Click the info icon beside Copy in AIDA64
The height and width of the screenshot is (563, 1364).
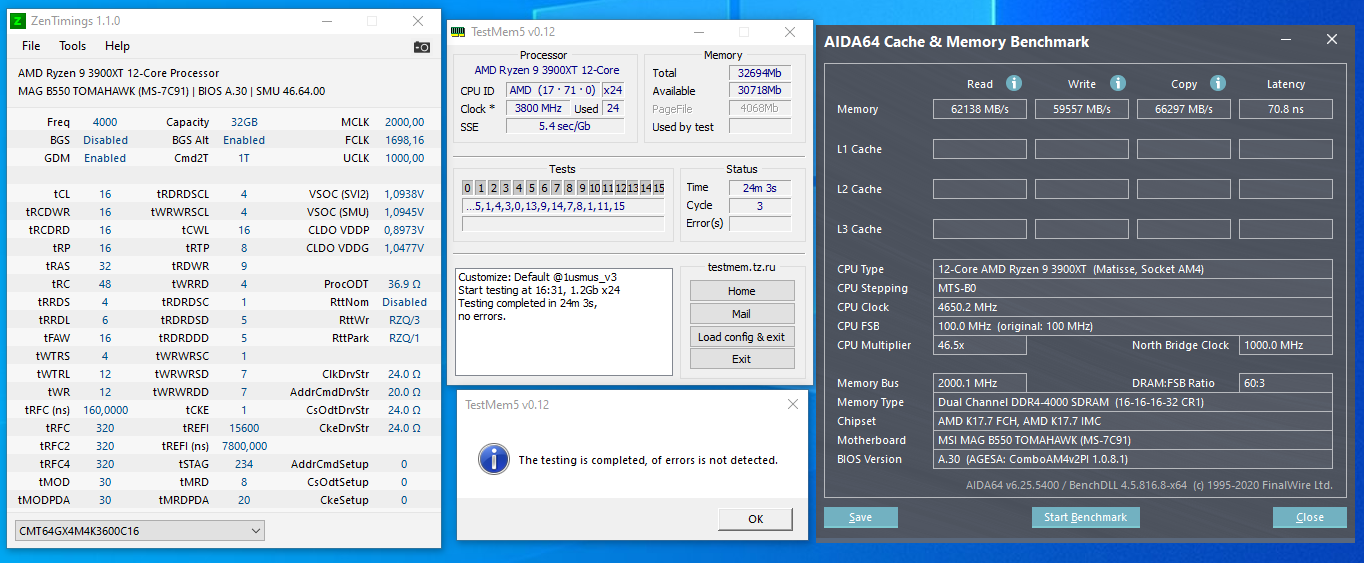(x=1219, y=83)
